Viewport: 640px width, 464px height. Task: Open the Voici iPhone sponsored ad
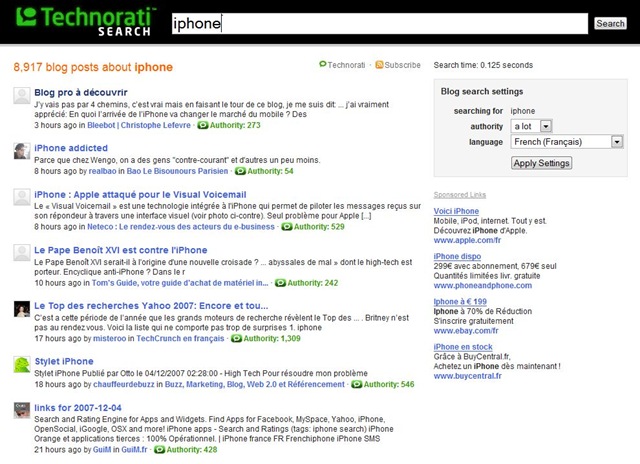coord(456,211)
